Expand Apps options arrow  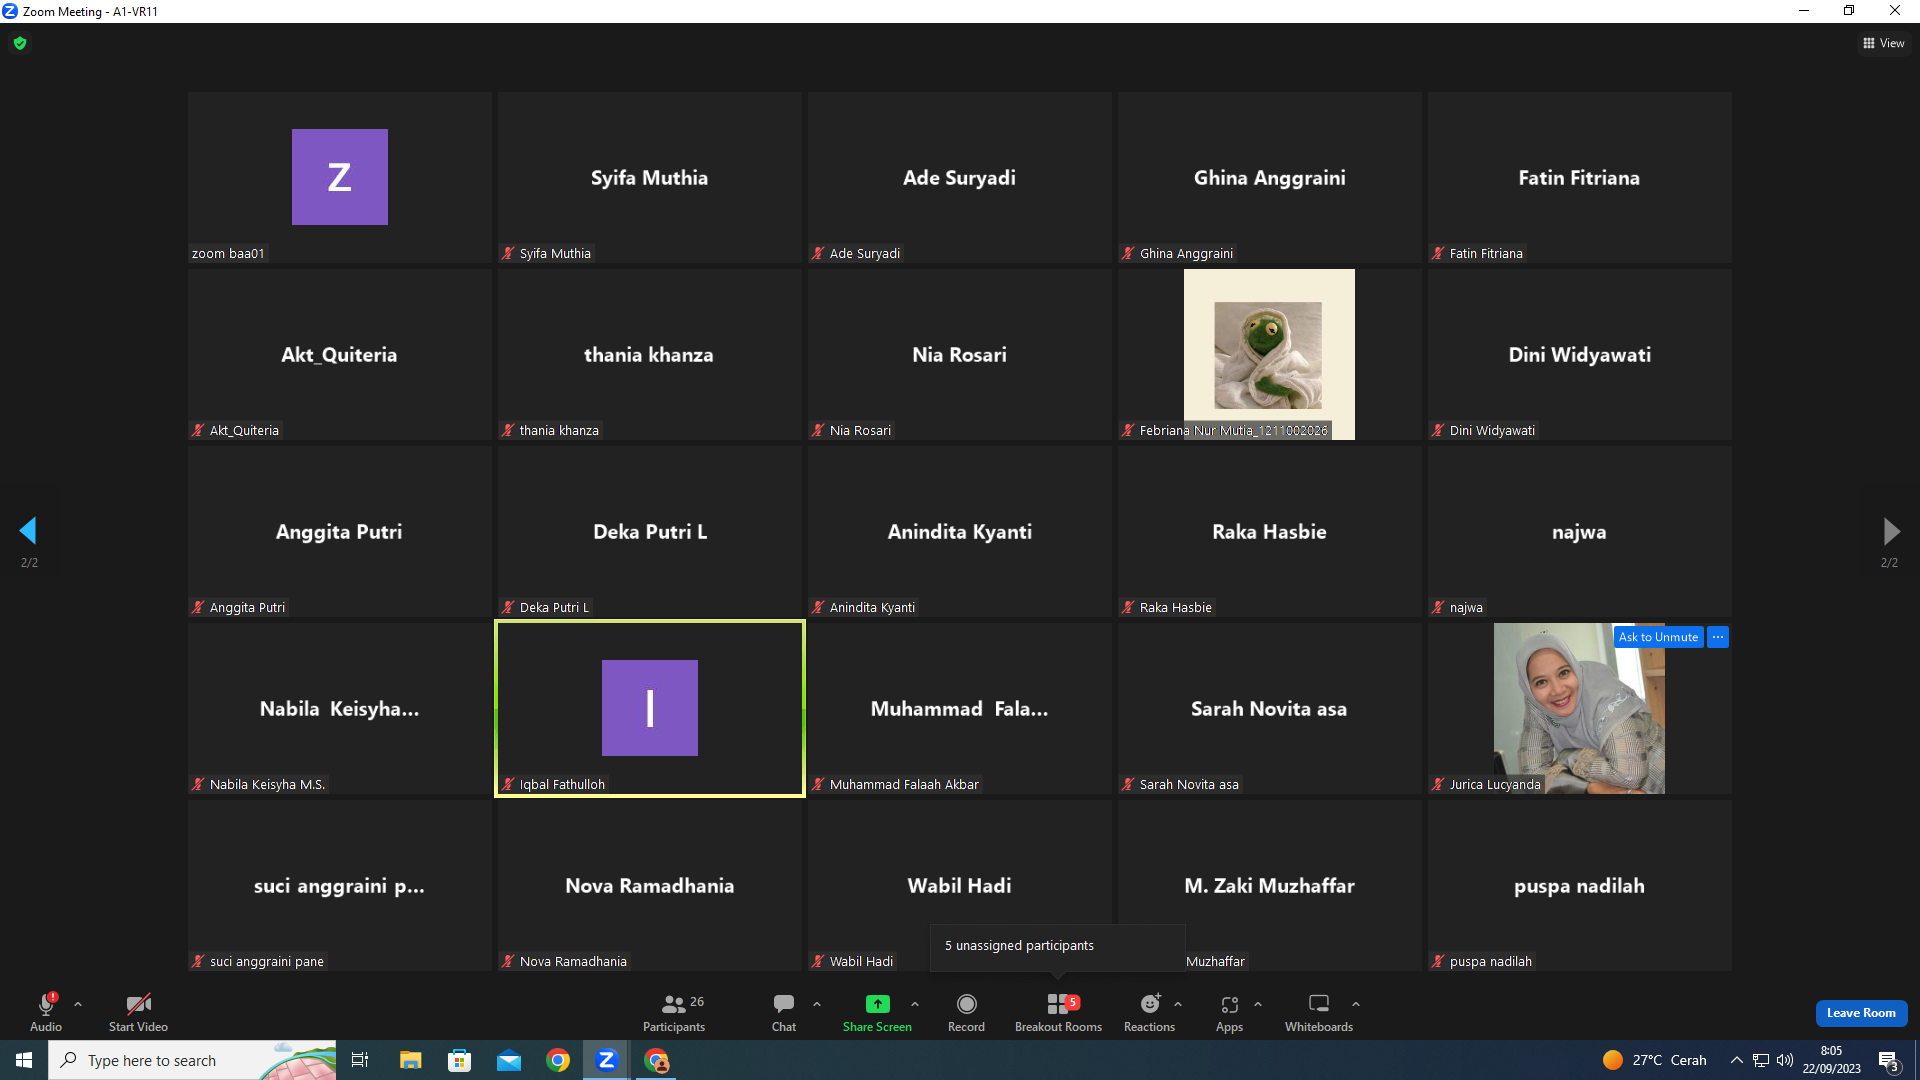click(1258, 1004)
